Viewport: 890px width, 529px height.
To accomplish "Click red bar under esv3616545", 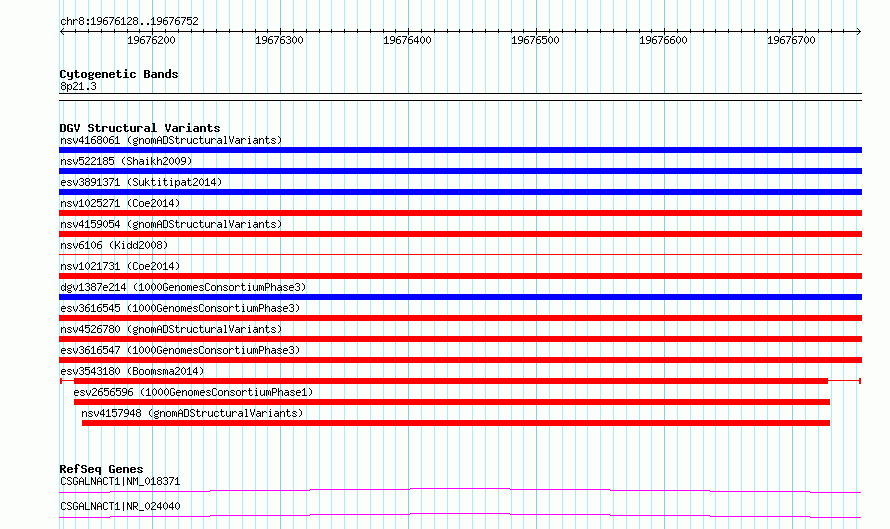I will pos(460,318).
